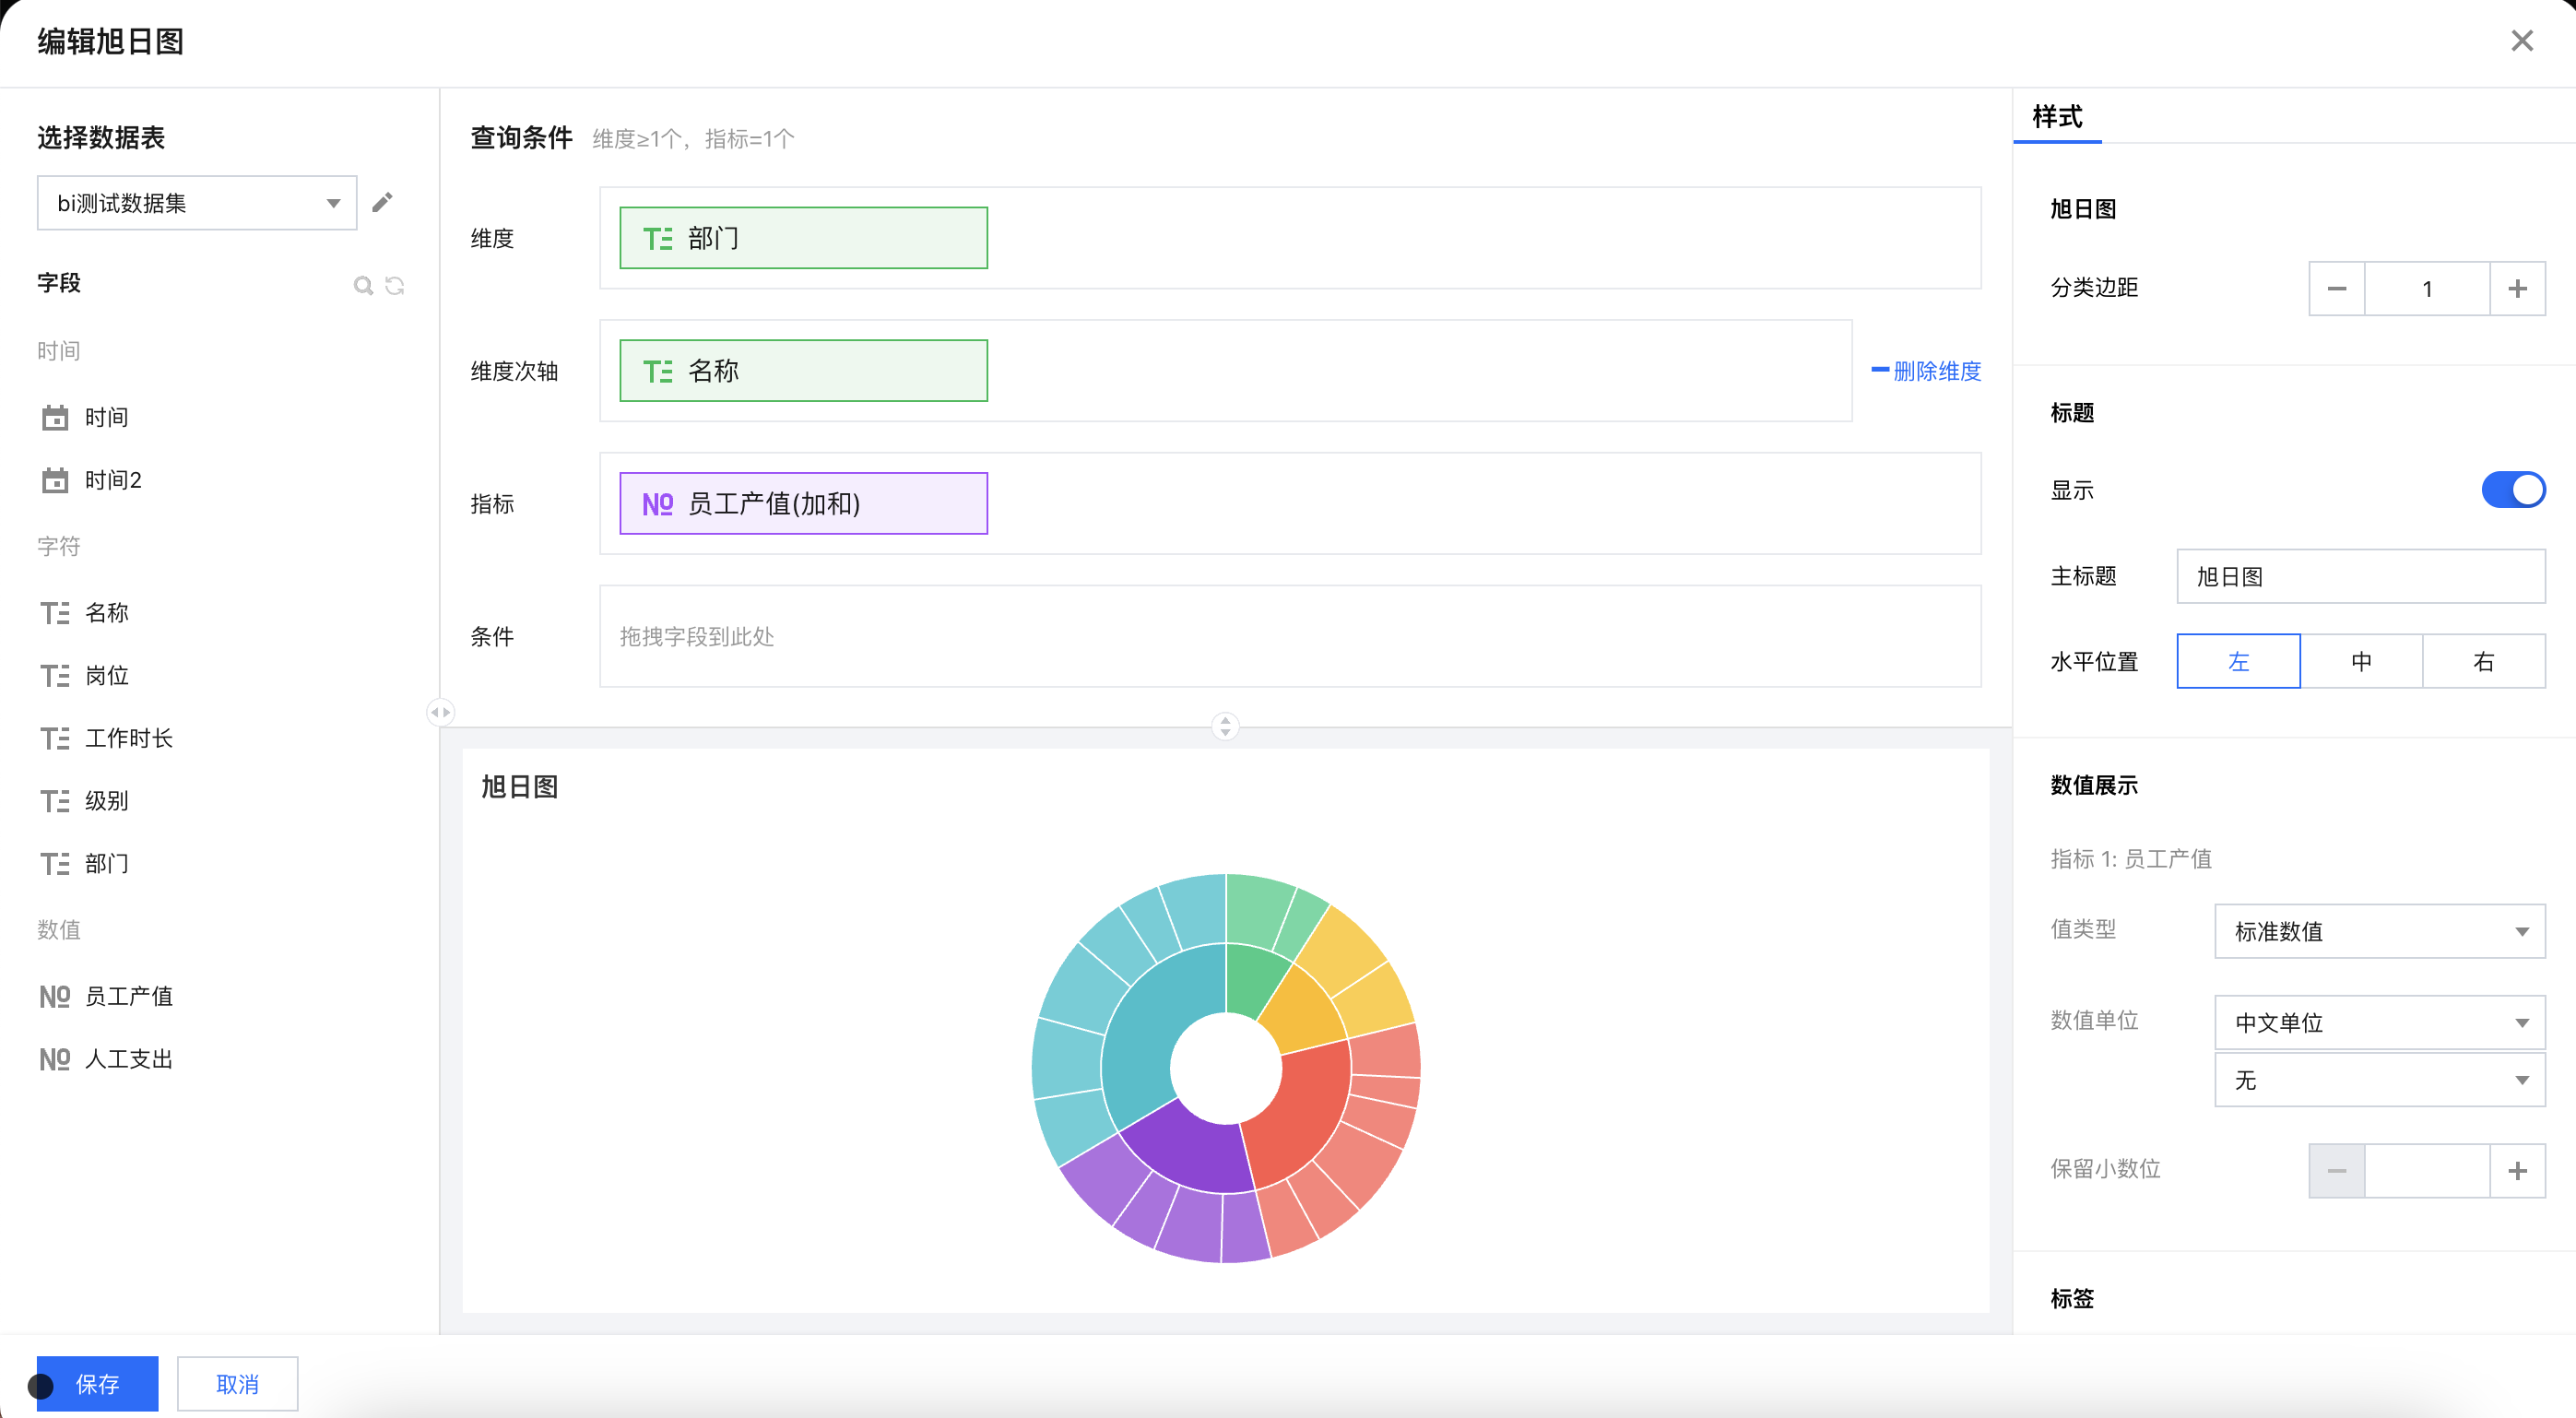2576x1418 pixels.
Task: Click the minus icon for 分类边距
Action: click(2336, 289)
